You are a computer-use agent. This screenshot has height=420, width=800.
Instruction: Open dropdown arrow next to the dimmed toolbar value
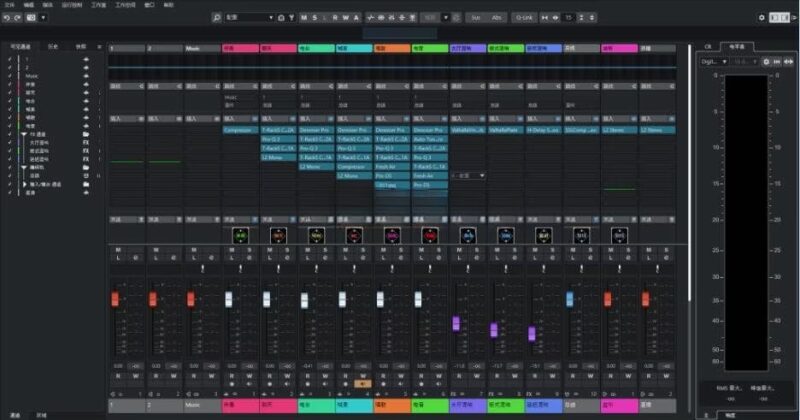tap(445, 17)
